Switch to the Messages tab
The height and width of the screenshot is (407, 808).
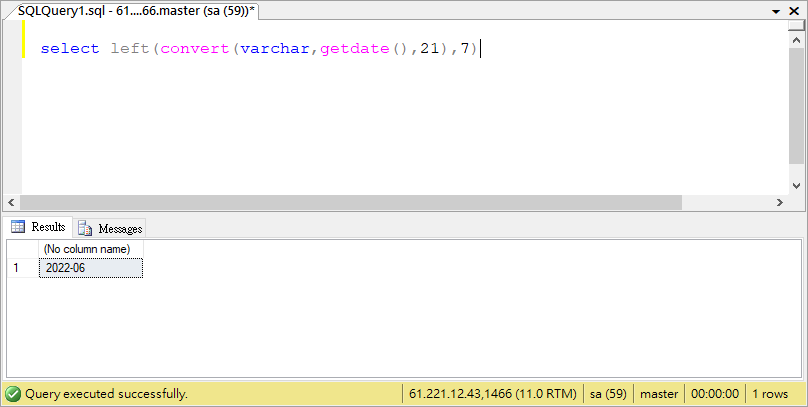pyautogui.click(x=110, y=228)
